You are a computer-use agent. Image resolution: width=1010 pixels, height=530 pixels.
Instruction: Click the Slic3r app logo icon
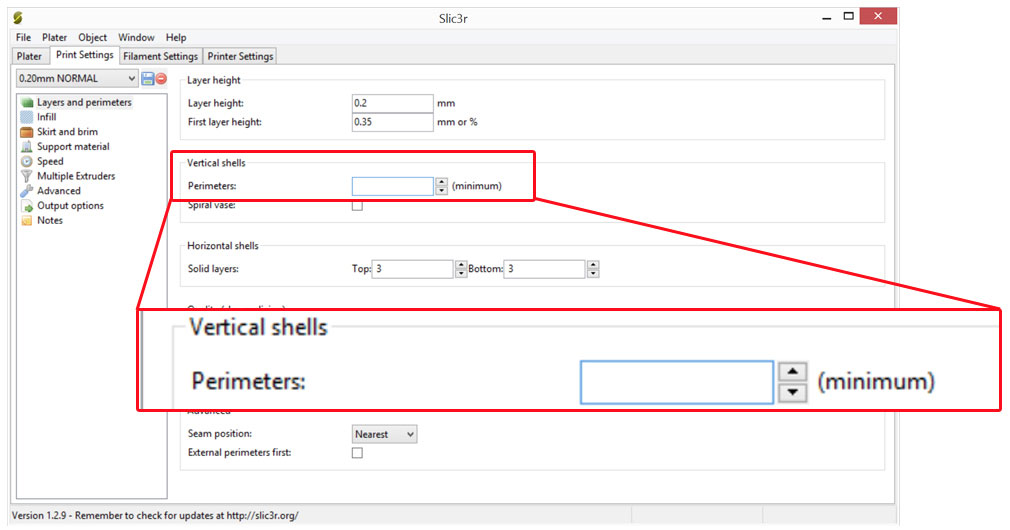coord(18,18)
